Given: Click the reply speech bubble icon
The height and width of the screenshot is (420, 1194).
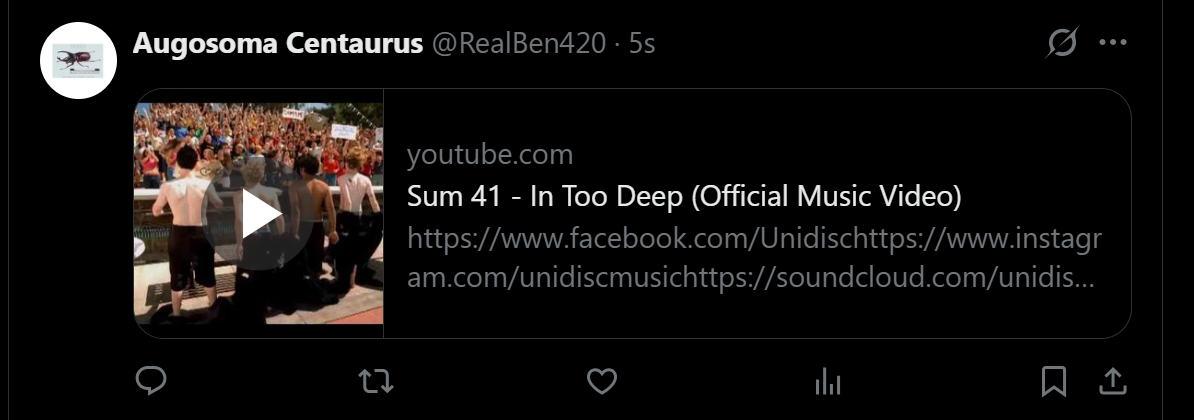Looking at the screenshot, I should (150, 381).
